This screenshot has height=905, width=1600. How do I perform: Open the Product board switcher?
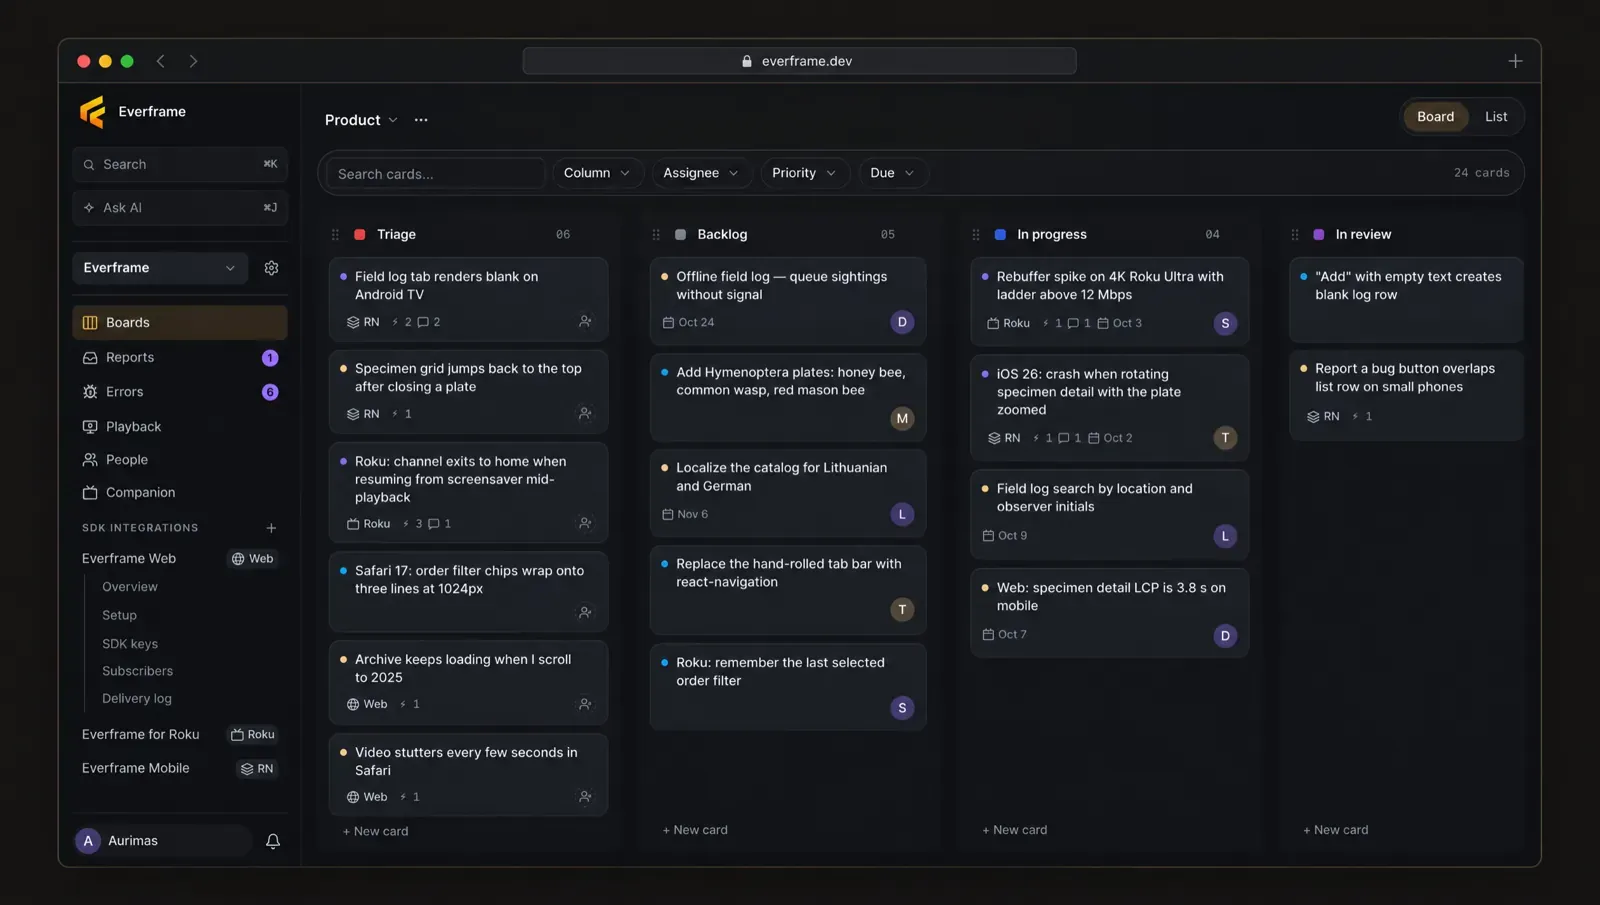point(361,120)
